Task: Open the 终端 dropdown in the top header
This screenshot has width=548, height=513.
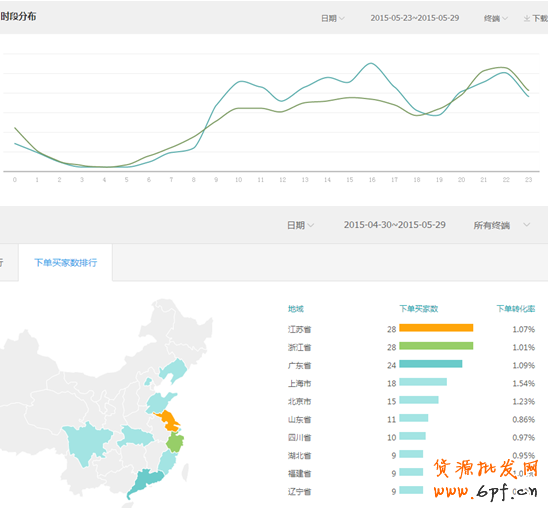Action: (496, 18)
